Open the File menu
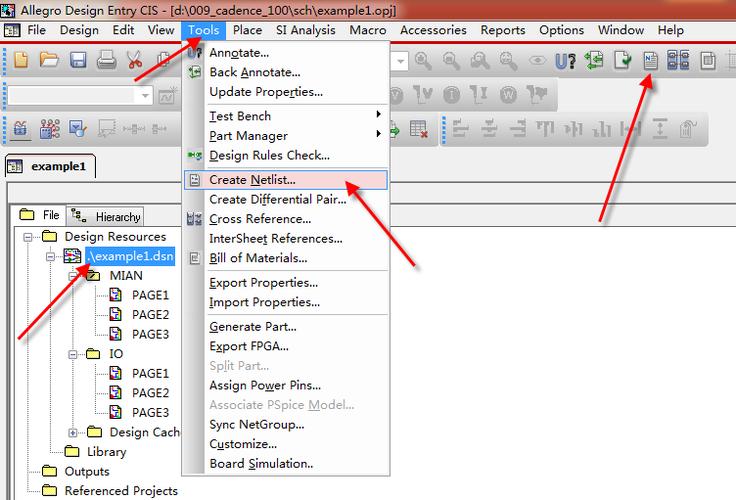Image resolution: width=736 pixels, height=500 pixels. 36,30
